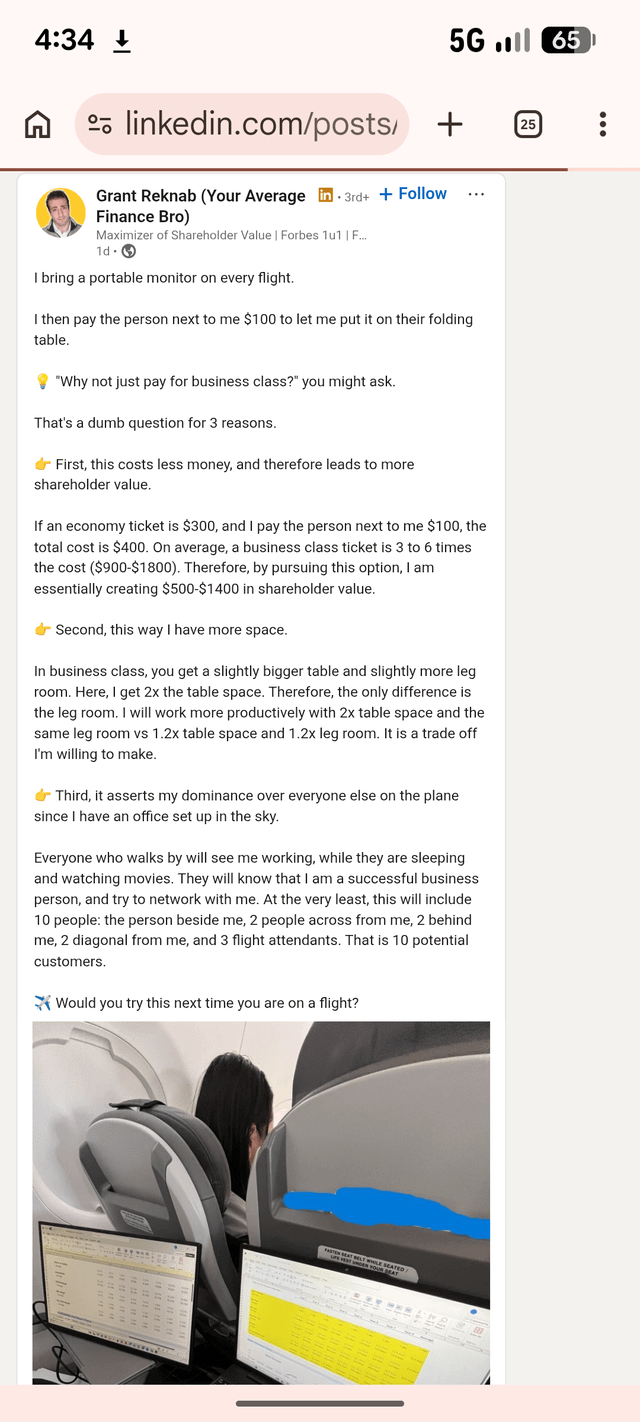Screen dimensions: 640x1422
Task: Tap the browser home icon
Action: (37, 124)
